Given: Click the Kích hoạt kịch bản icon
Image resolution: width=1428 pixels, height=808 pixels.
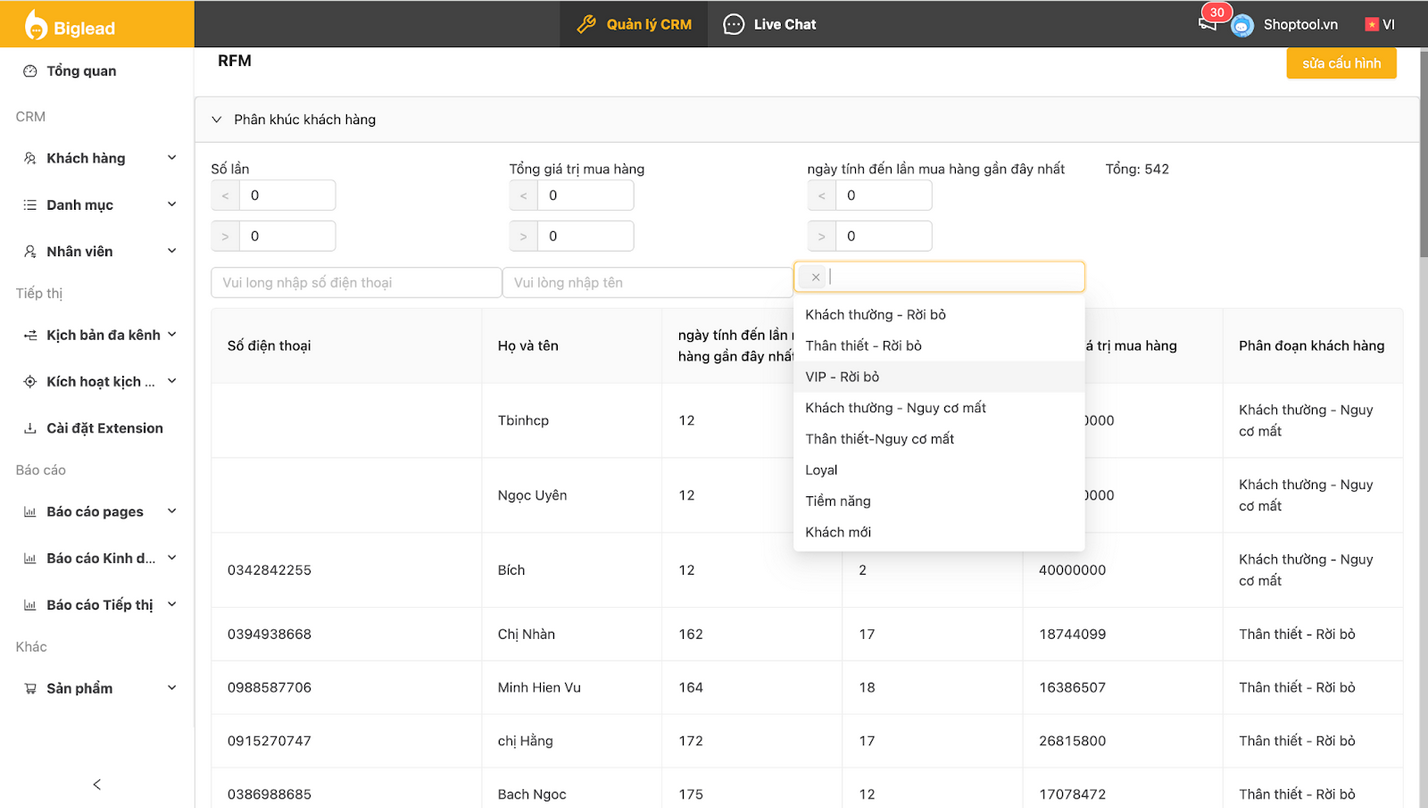Looking at the screenshot, I should point(30,381).
